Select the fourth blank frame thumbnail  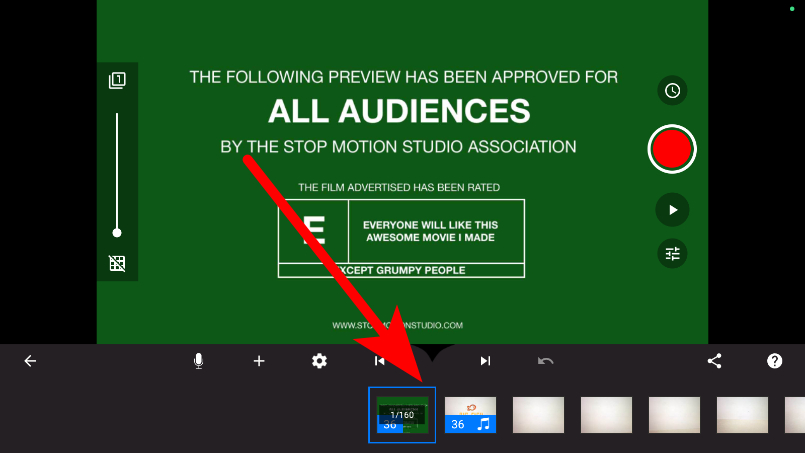(x=606, y=415)
